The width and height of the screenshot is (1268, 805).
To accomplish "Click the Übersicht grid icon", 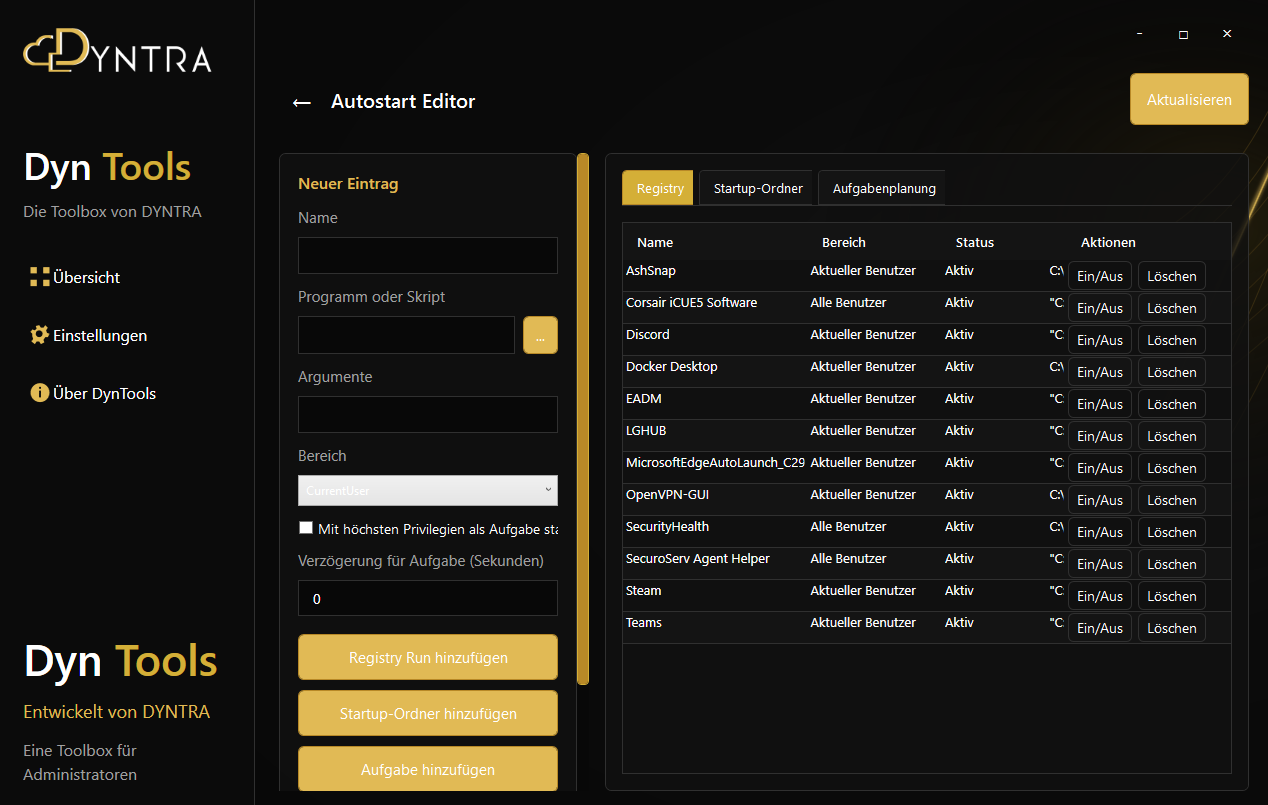I will click(40, 277).
